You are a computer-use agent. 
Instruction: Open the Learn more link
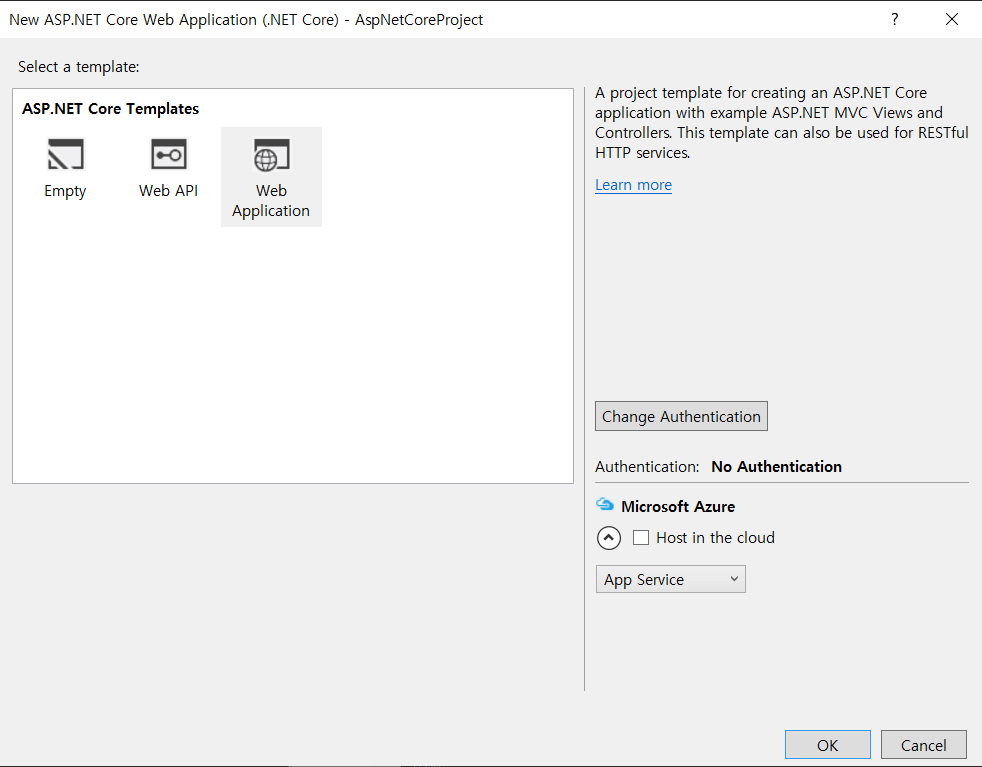coord(633,185)
